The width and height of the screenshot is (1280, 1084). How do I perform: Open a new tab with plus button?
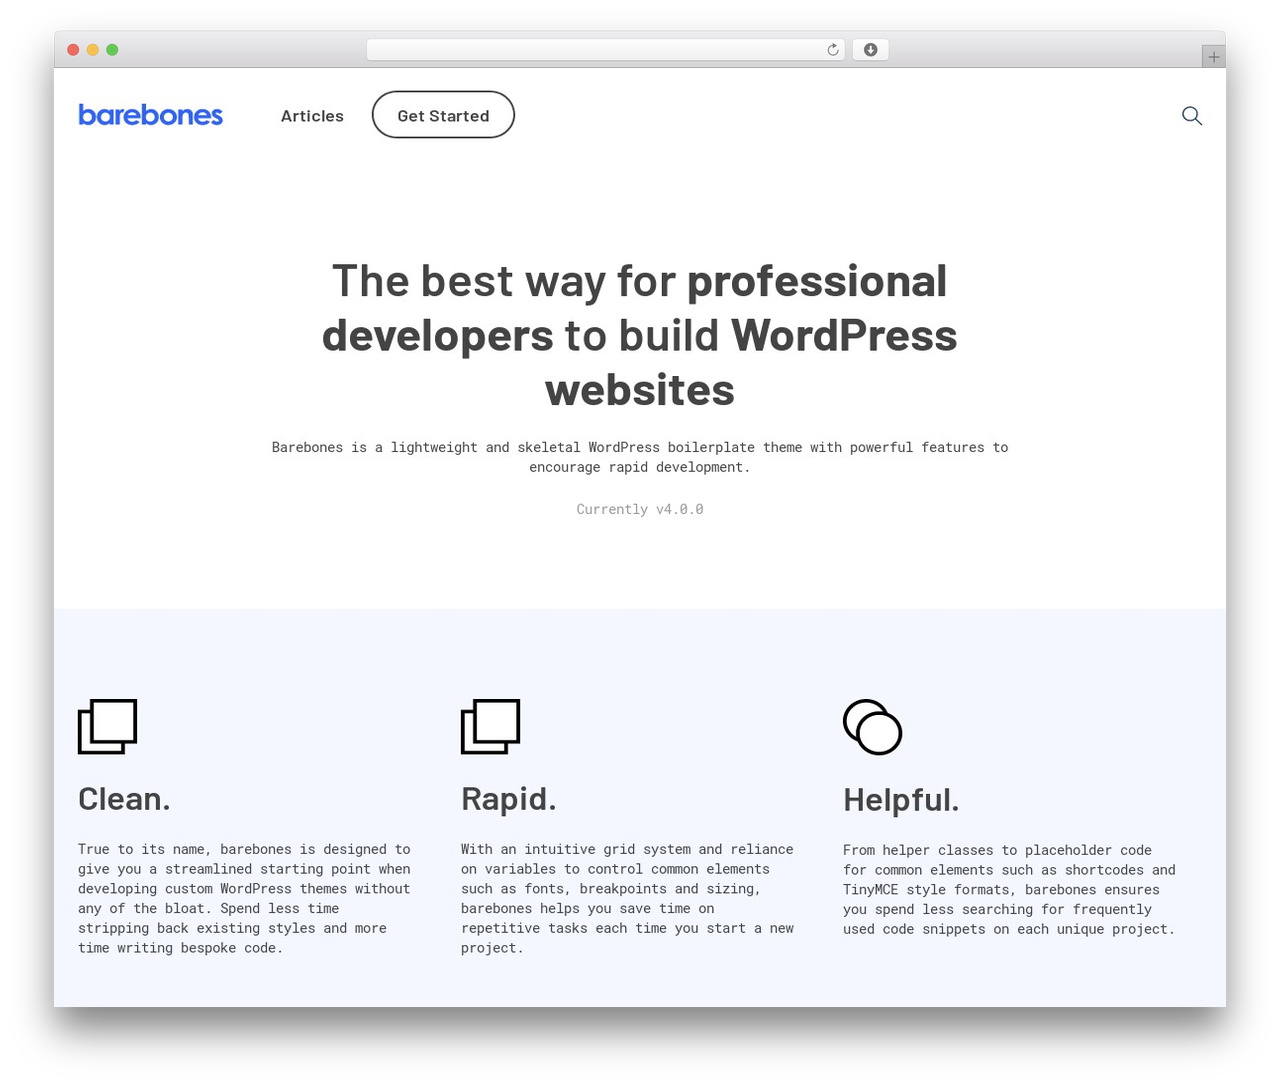point(1213,57)
